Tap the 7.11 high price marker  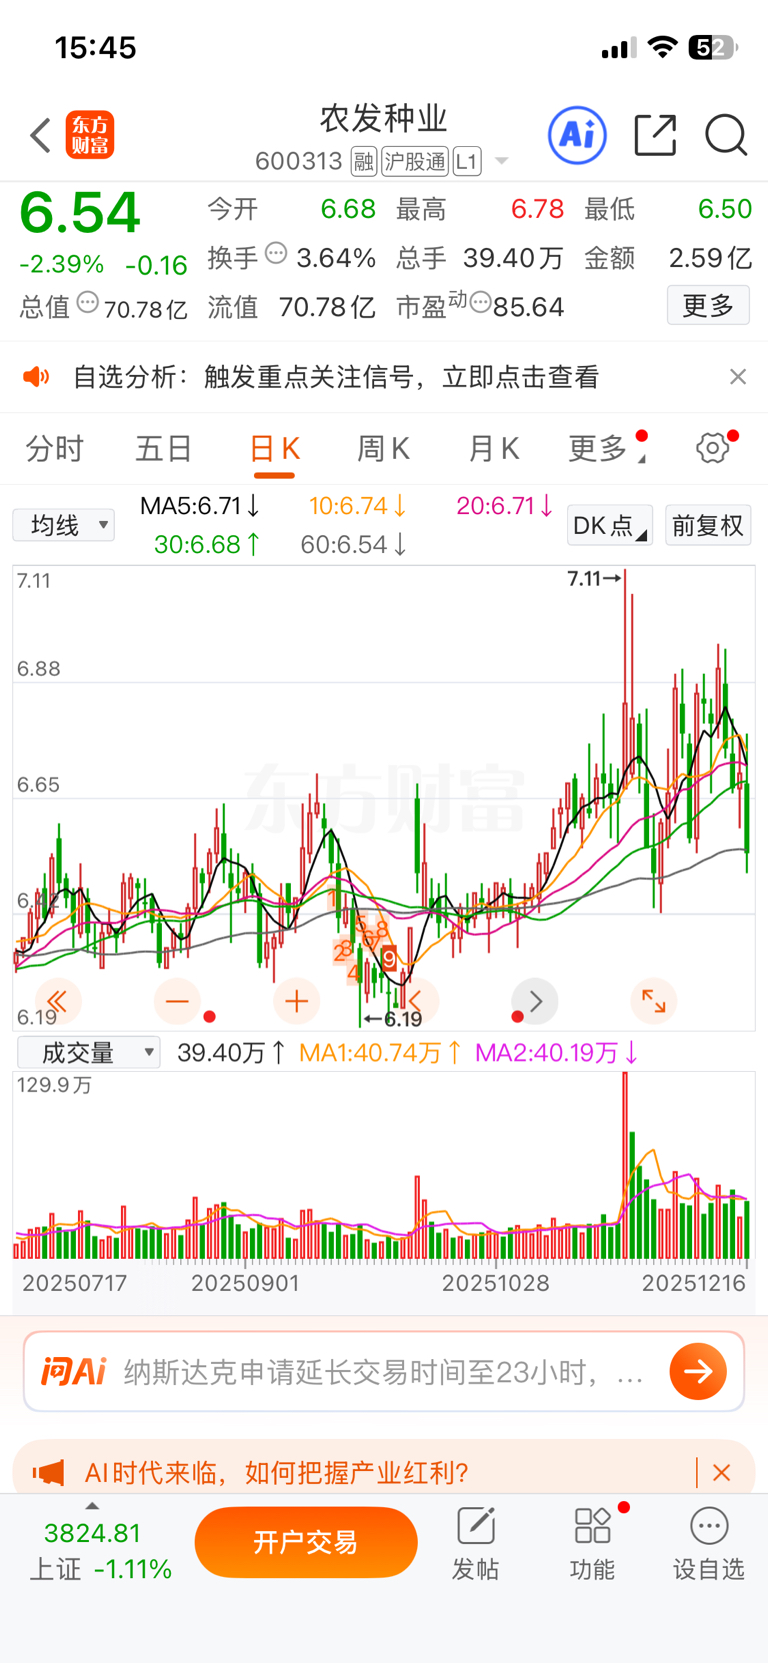(594, 578)
